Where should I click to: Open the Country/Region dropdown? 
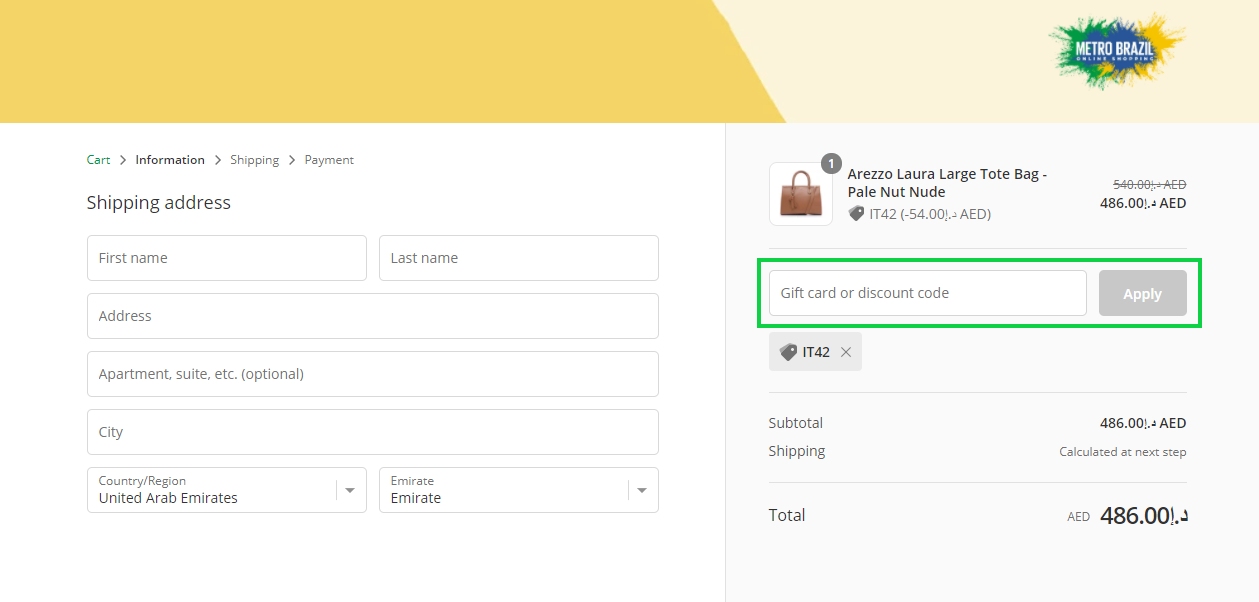(226, 490)
